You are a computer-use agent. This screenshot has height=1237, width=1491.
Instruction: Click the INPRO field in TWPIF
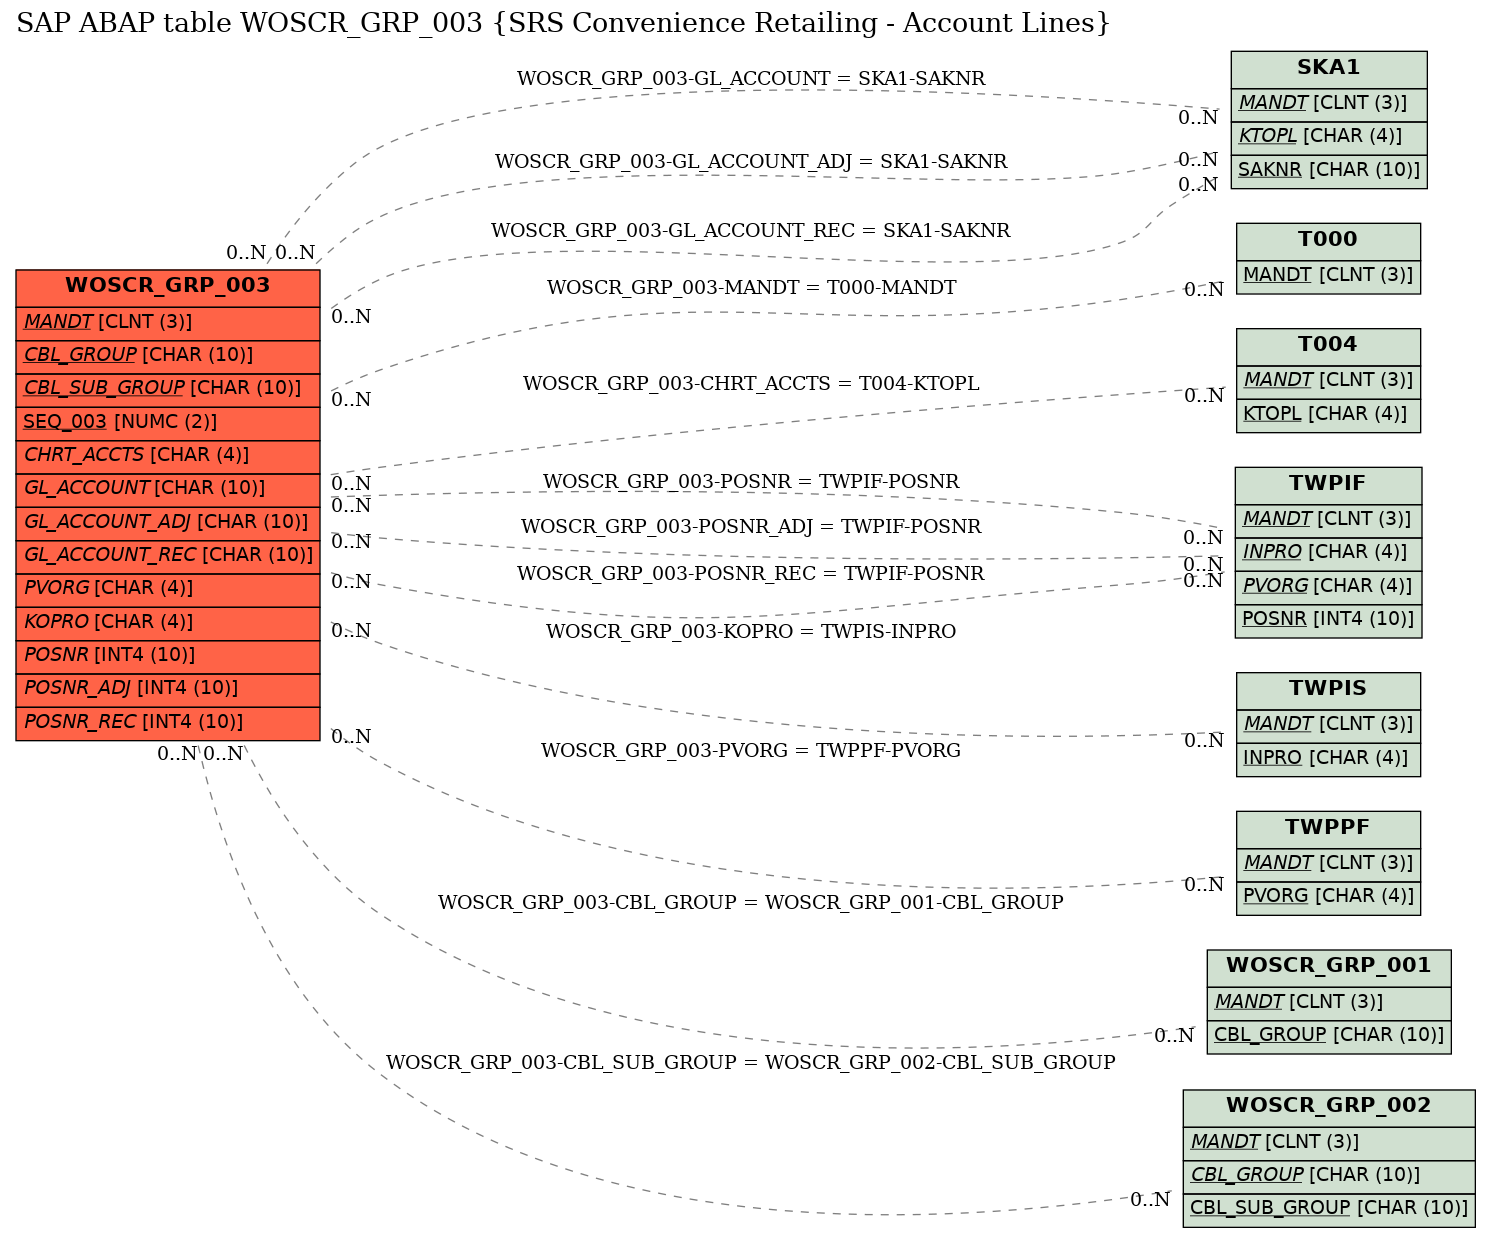tap(1328, 553)
